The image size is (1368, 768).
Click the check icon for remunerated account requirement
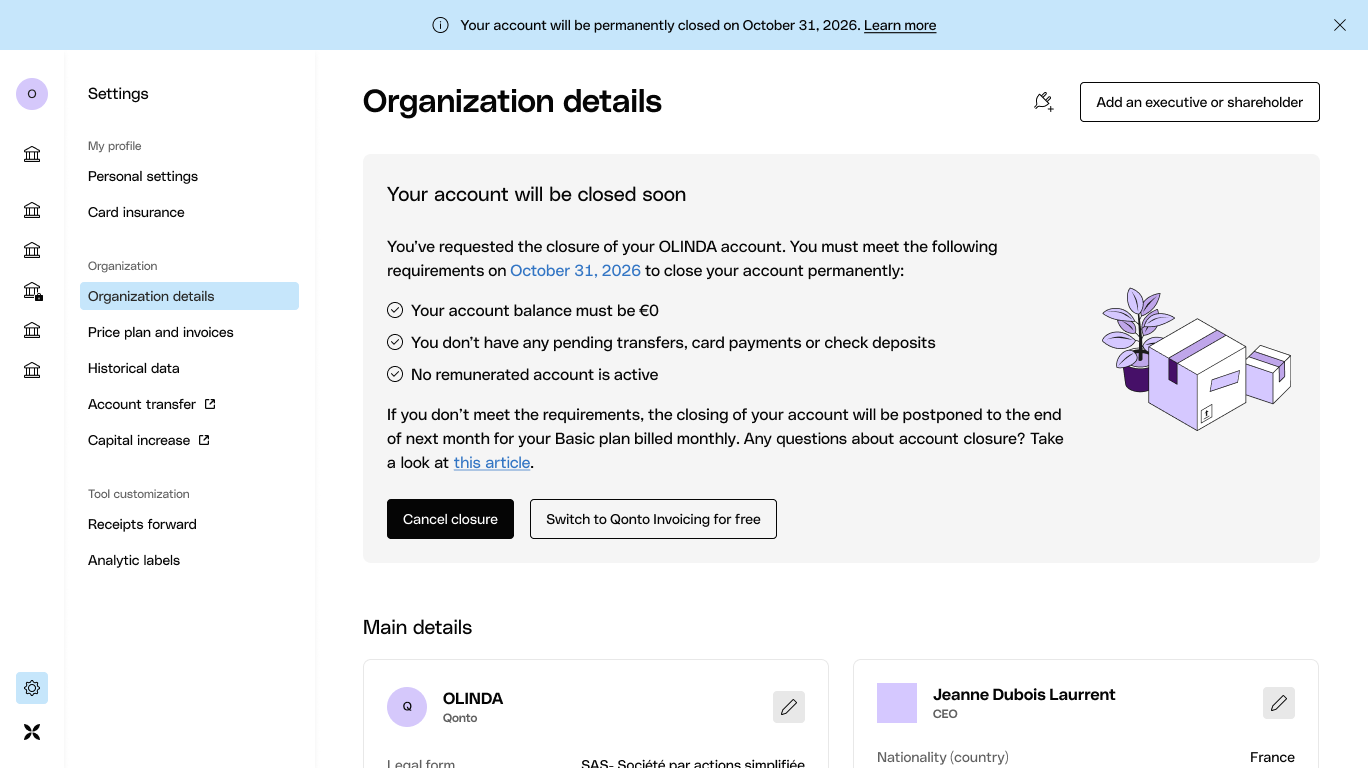coord(395,374)
